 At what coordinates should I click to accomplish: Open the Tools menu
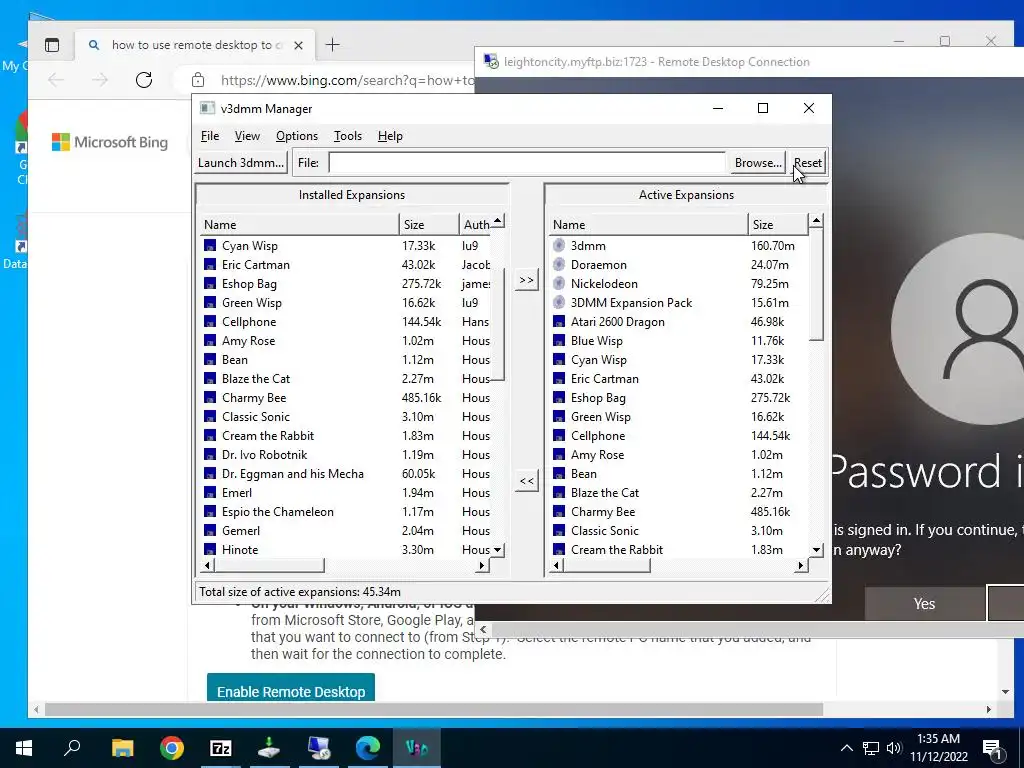[x=347, y=136]
